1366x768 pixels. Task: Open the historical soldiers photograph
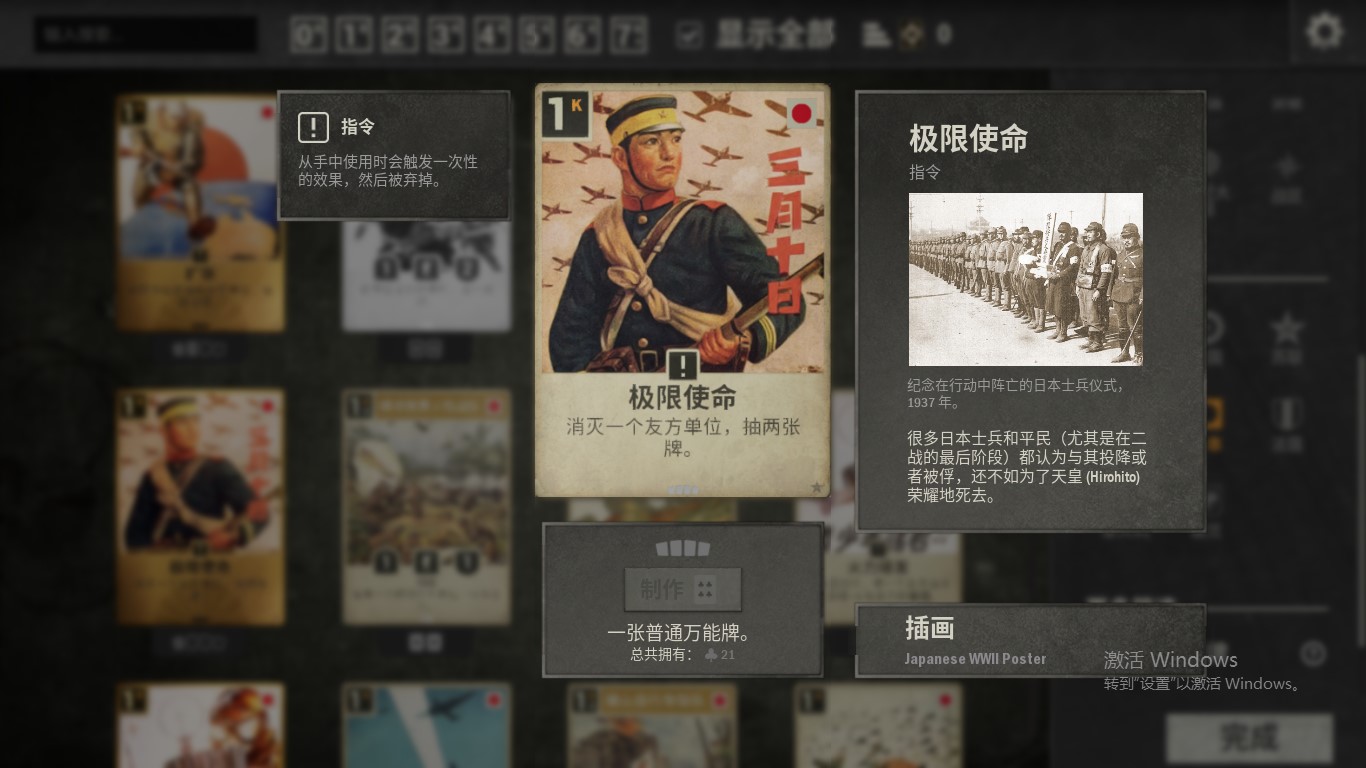click(1025, 279)
